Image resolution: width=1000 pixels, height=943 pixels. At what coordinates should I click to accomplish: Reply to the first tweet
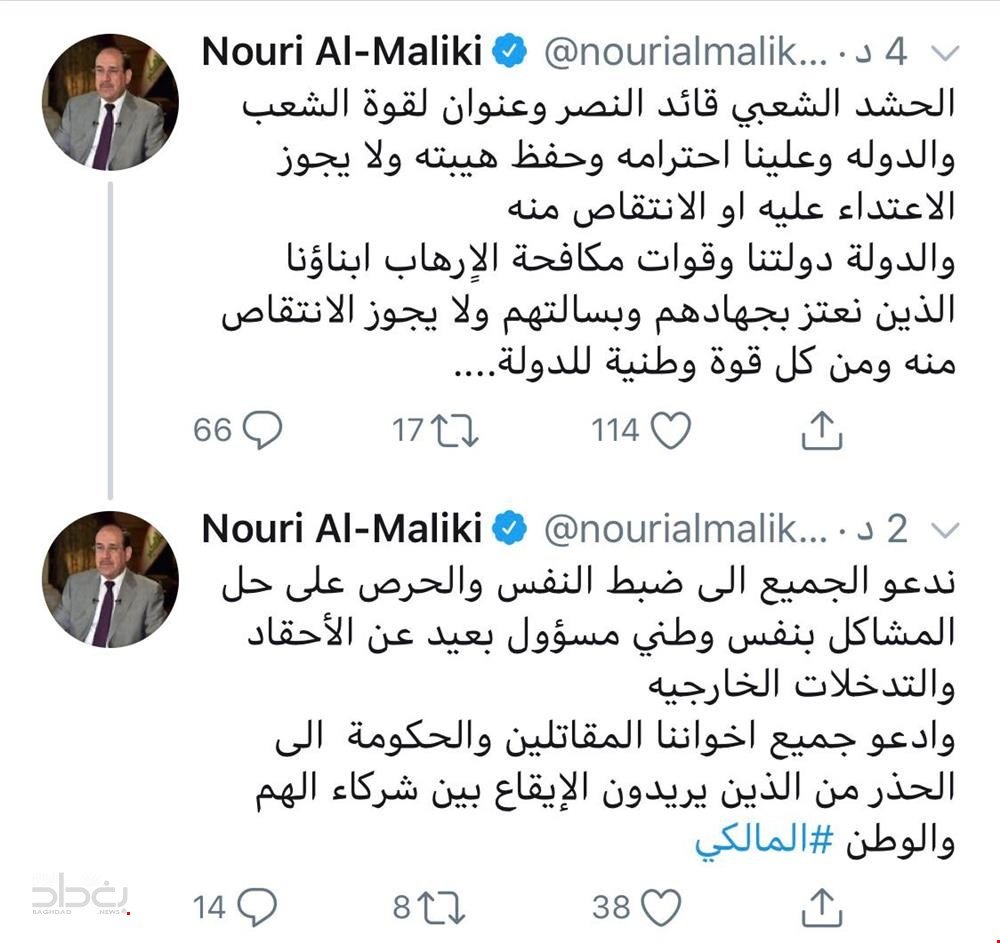[x=262, y=430]
